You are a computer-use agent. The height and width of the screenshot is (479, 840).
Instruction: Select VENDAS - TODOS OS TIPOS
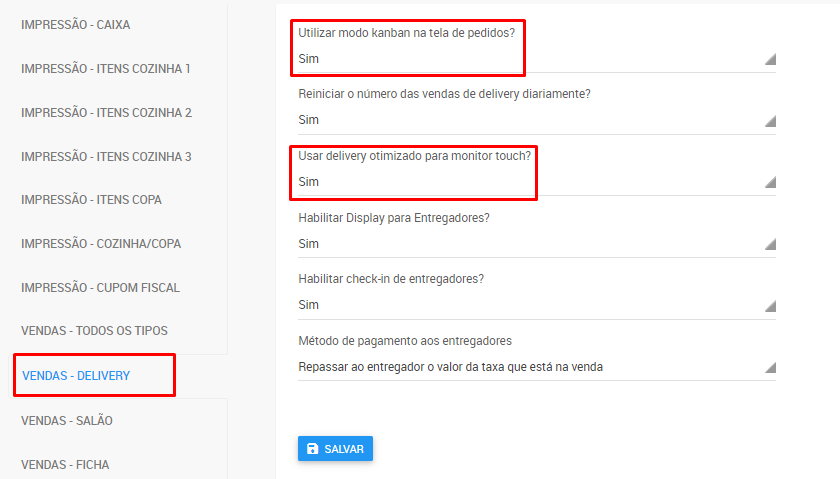tap(94, 331)
